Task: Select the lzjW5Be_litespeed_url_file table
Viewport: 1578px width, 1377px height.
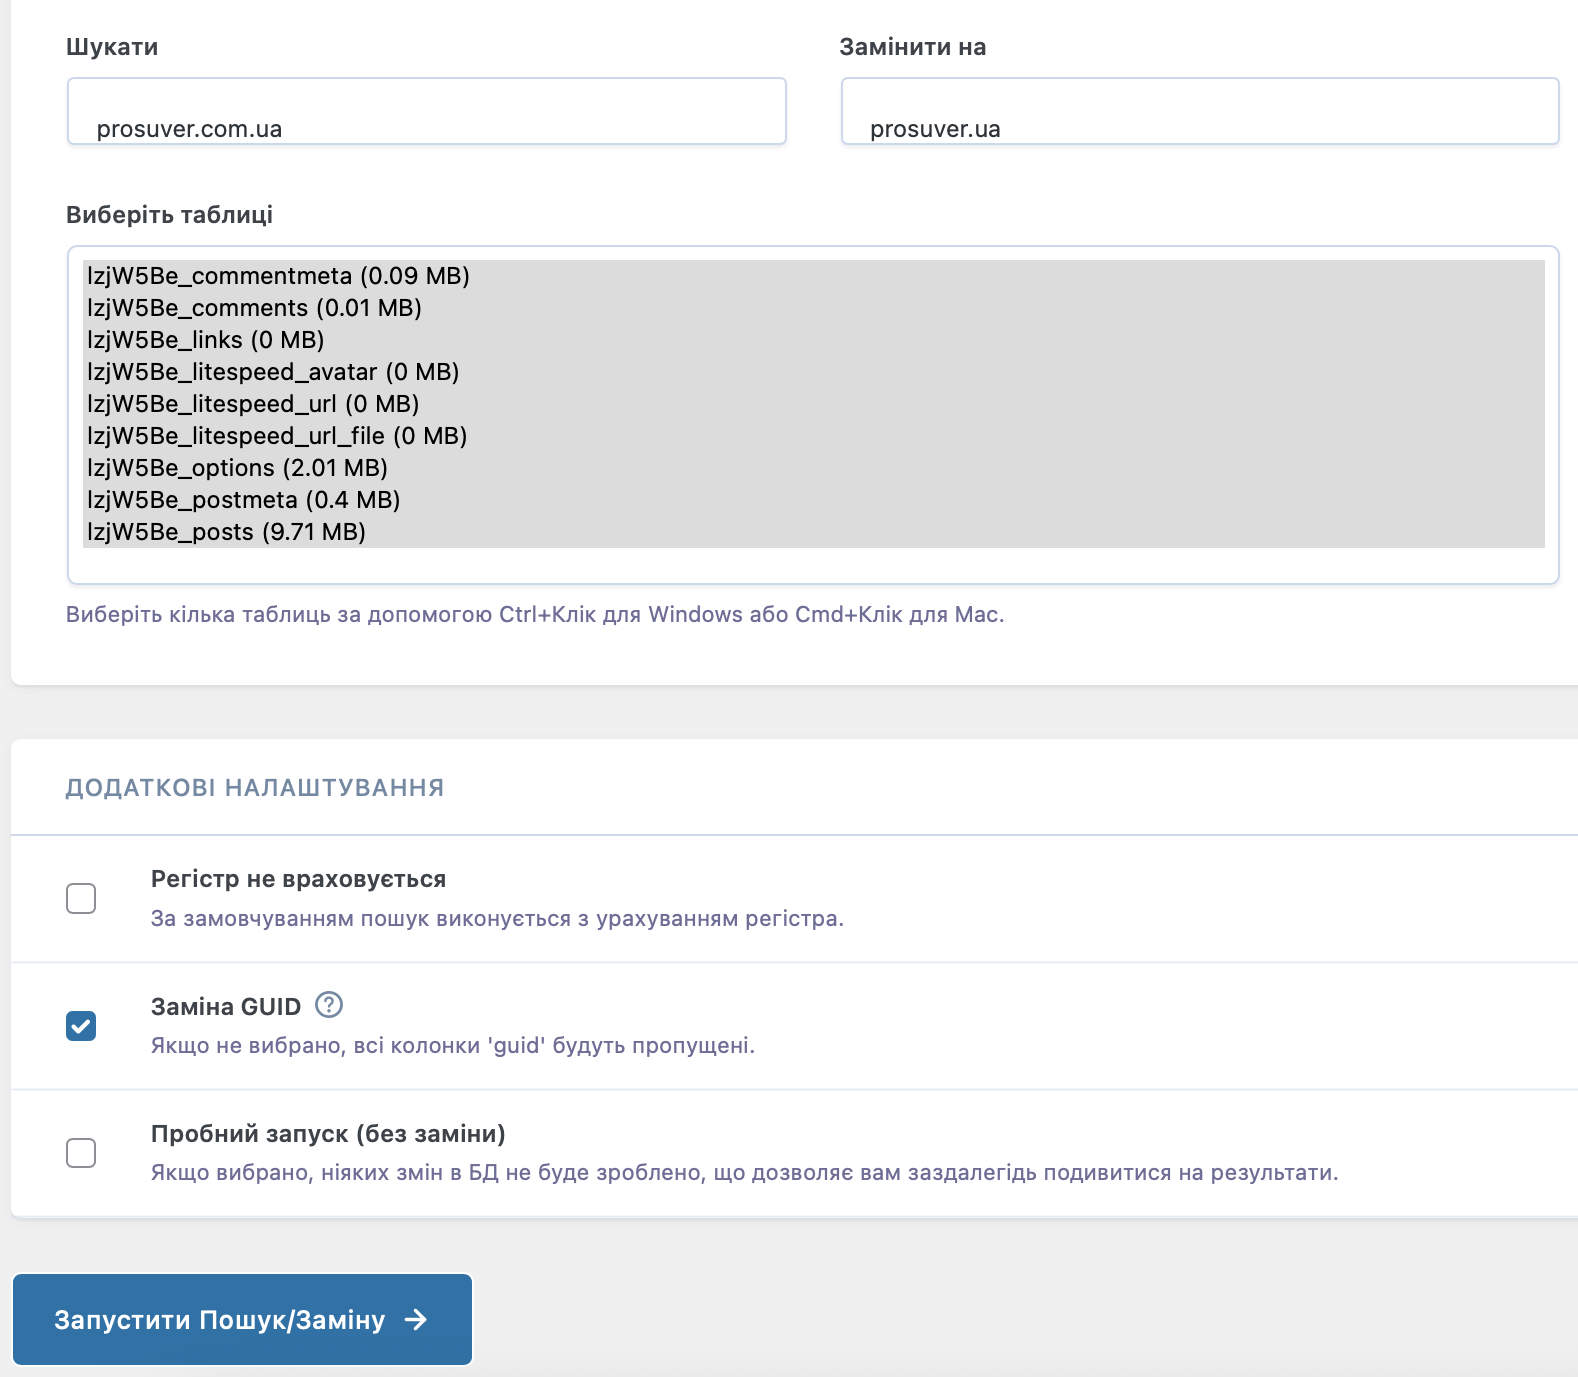Action: (277, 436)
